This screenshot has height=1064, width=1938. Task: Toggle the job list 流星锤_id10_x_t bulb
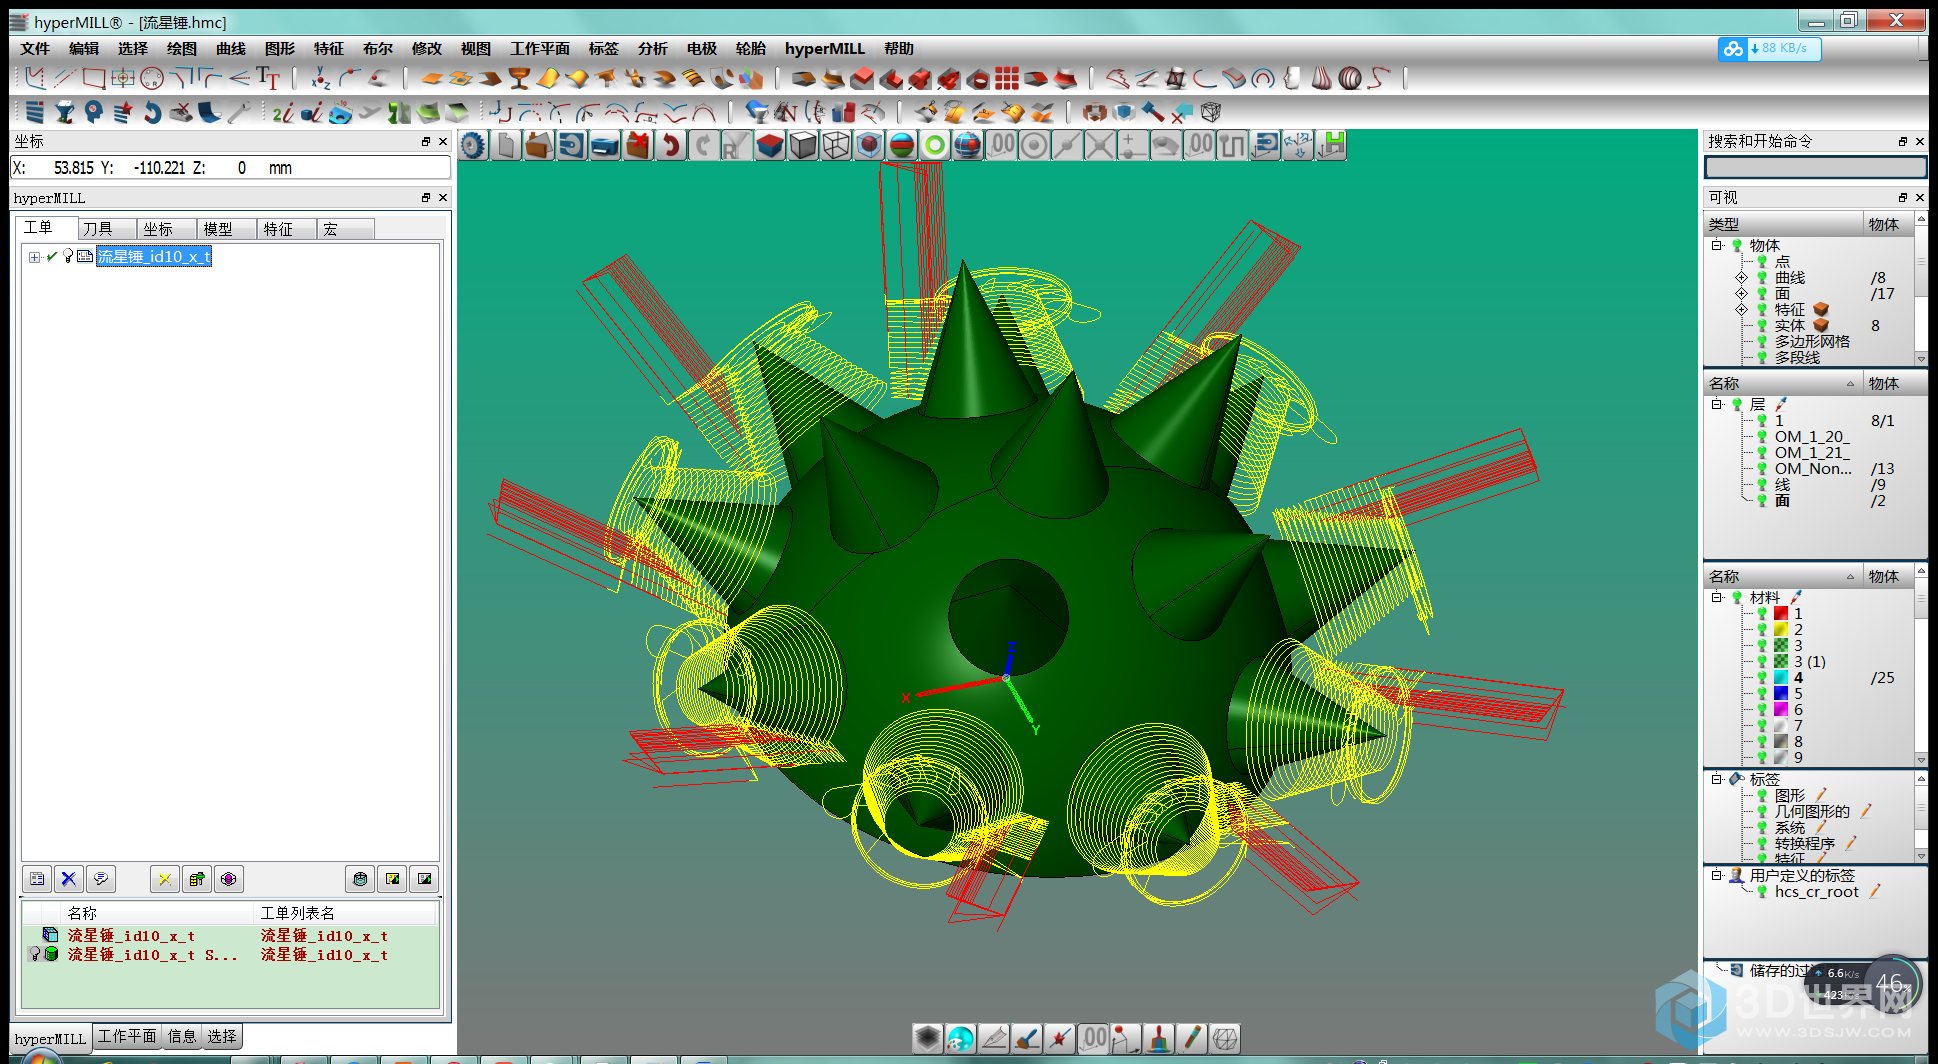pos(68,257)
